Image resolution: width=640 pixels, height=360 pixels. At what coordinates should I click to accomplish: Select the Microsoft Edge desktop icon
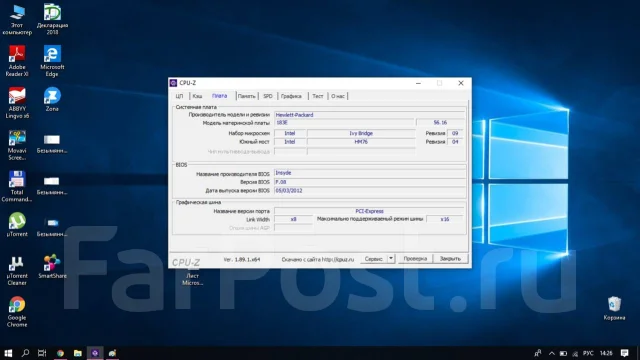tap(52, 61)
